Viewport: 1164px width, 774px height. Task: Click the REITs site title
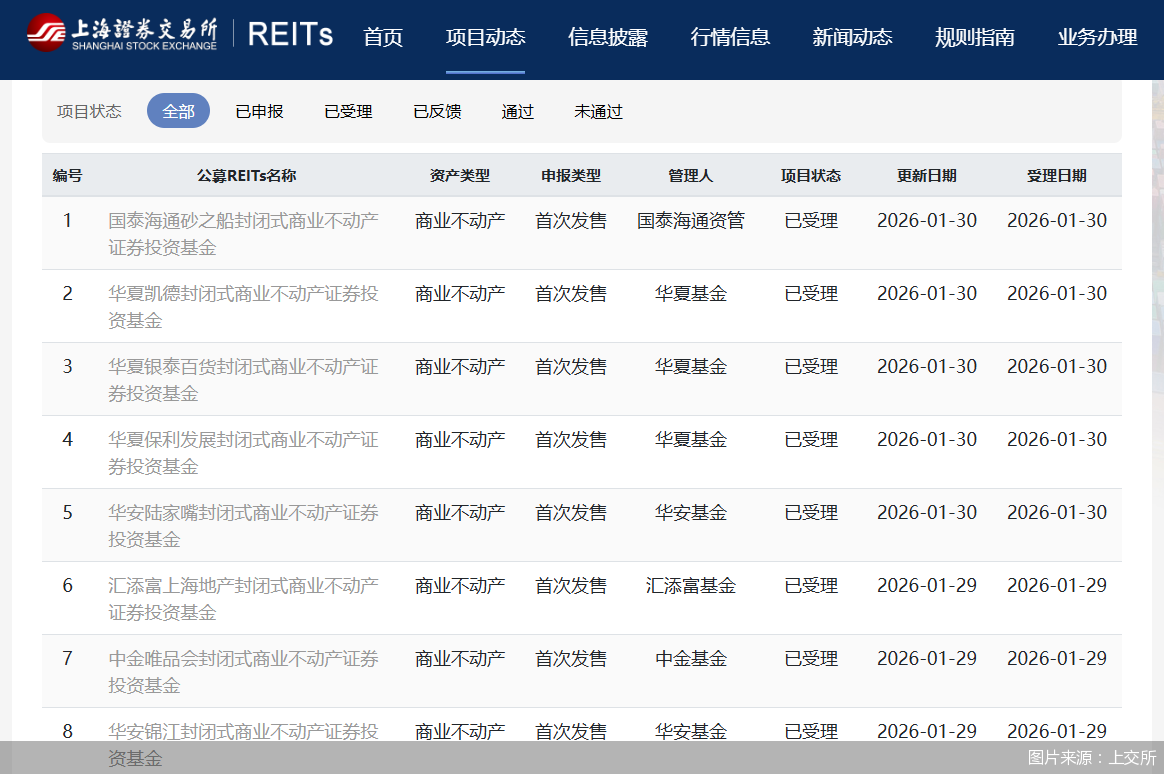coord(291,35)
